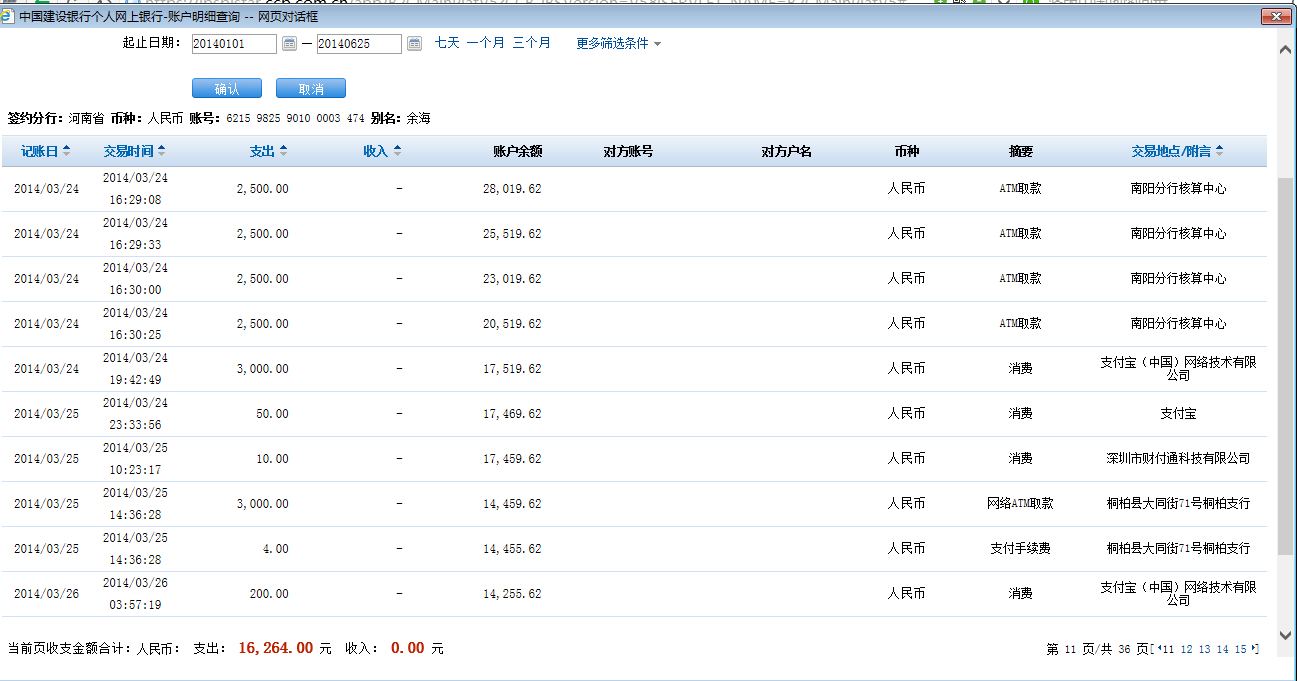Sort by 交易时间 column
Screen dimensions: 1297x681
pyautogui.click(x=134, y=151)
